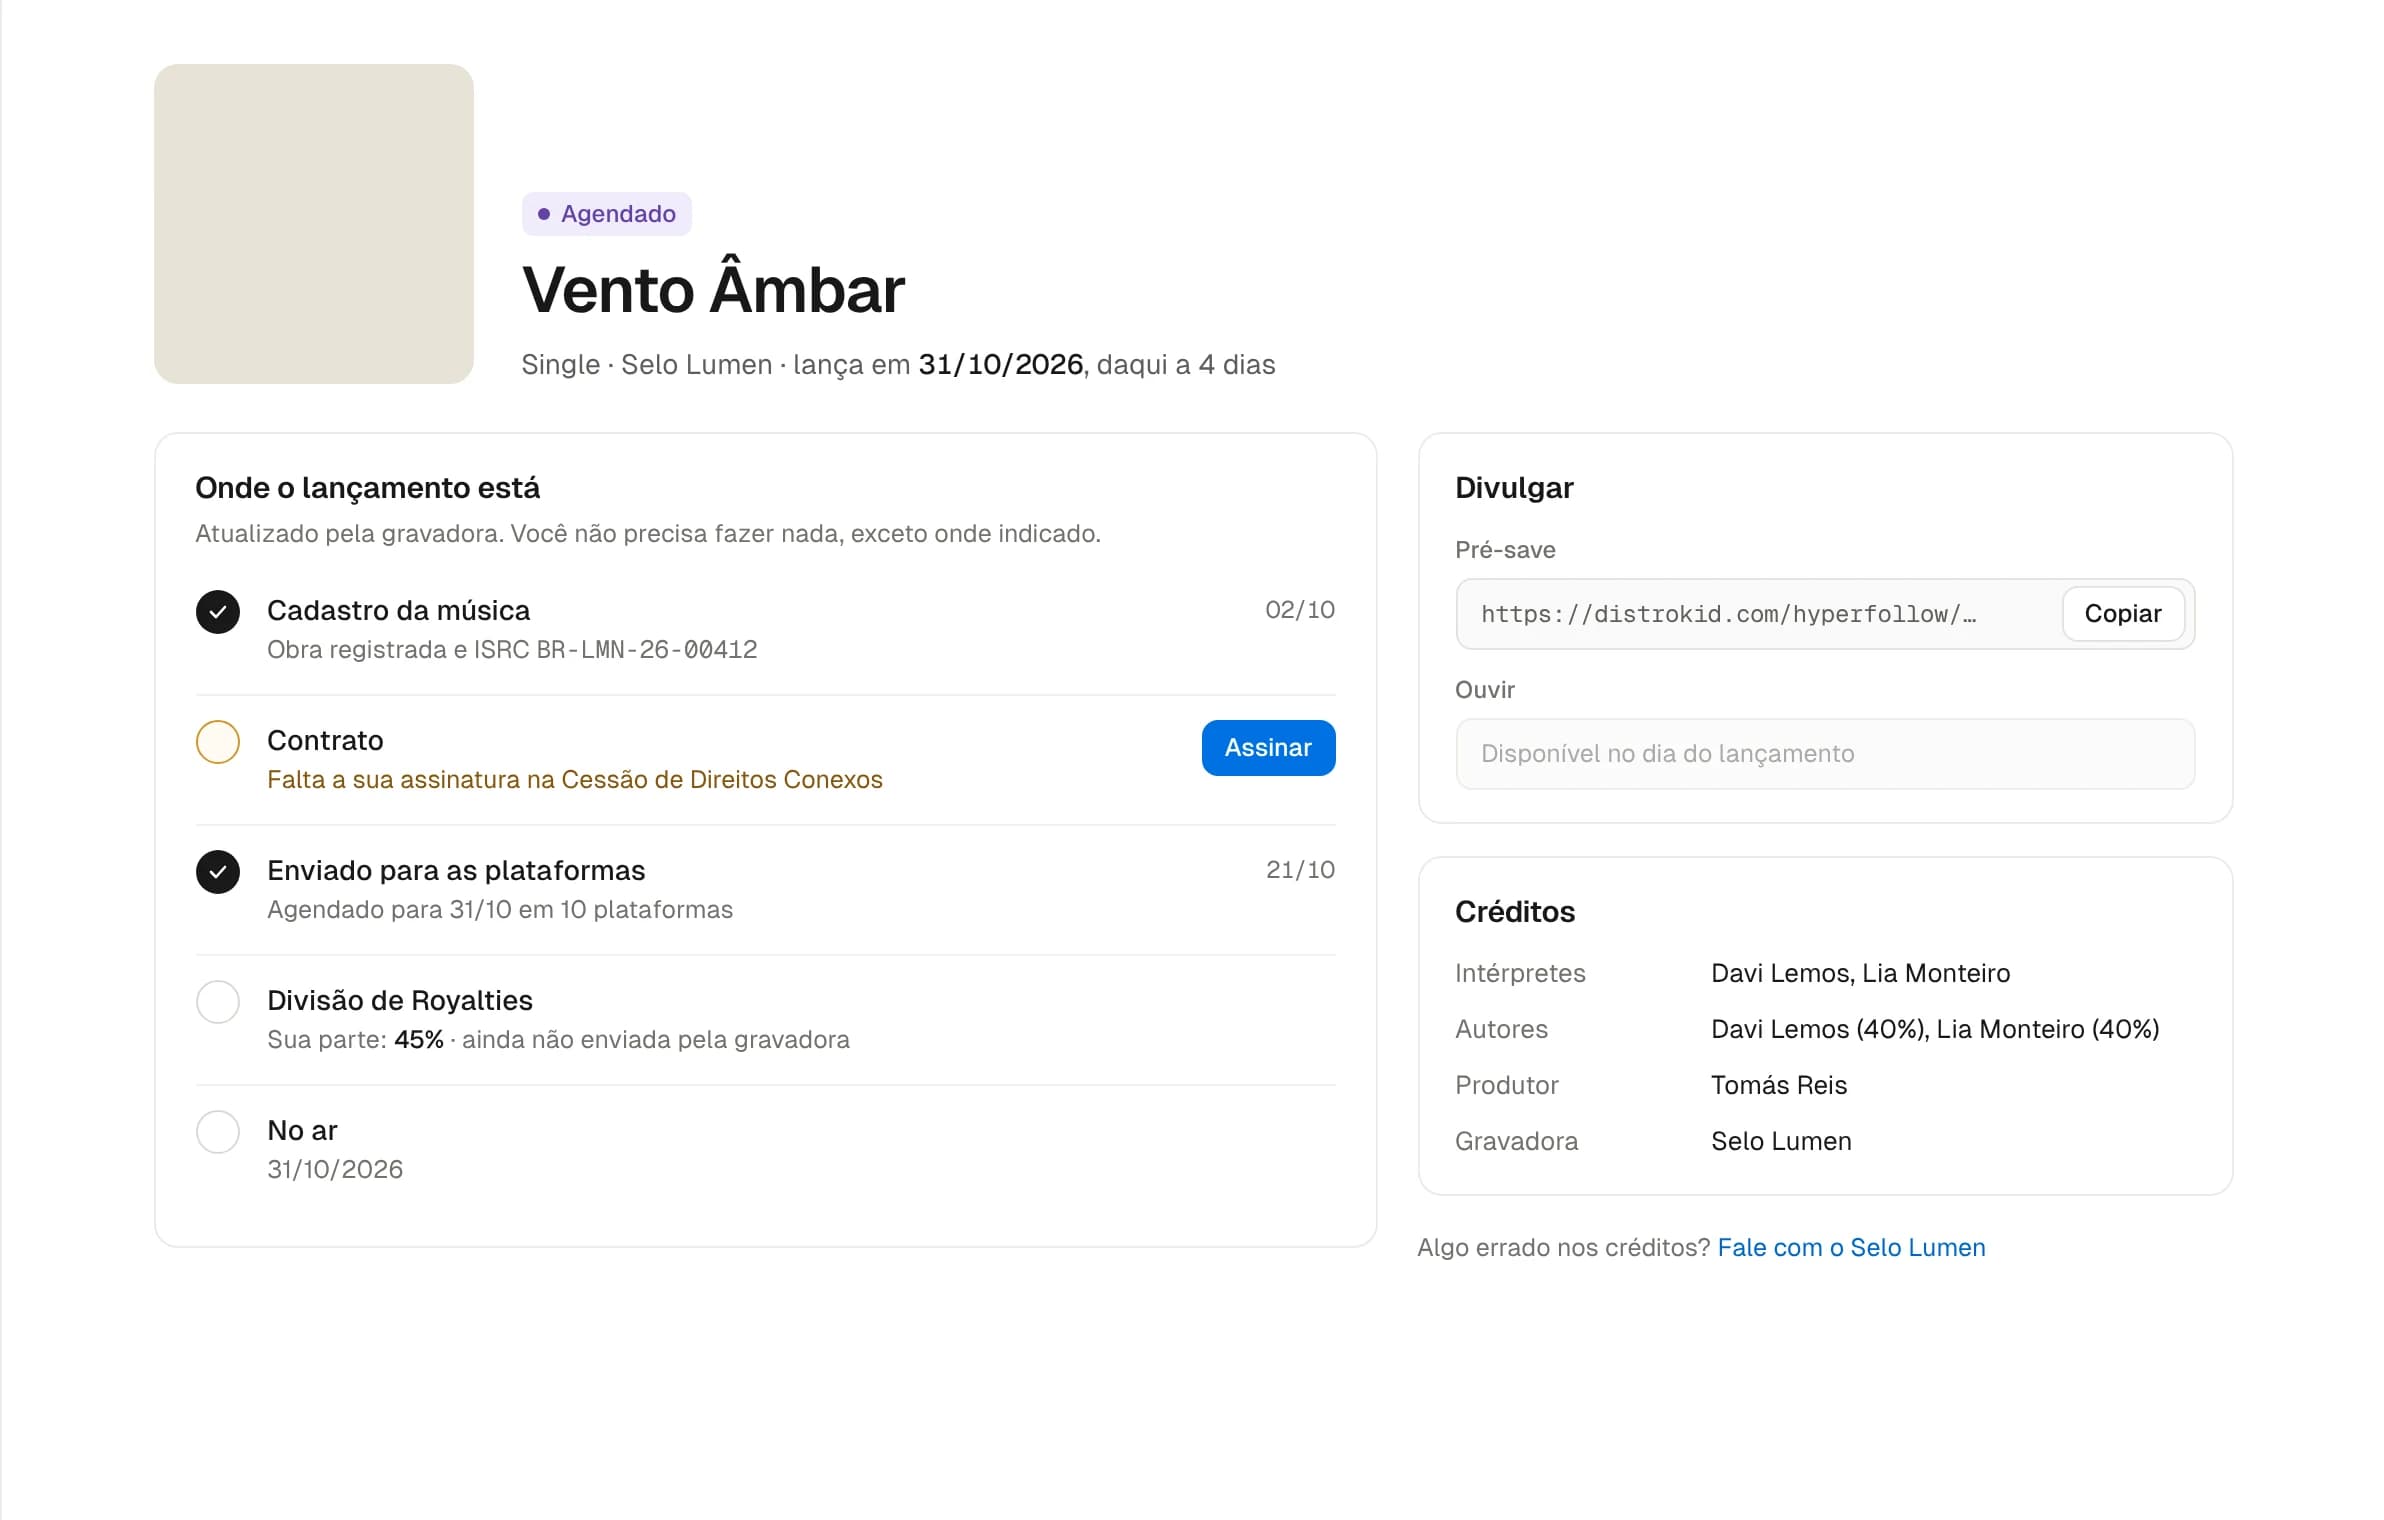Click the Cadastro da música step title
This screenshot has width=2384, height=1520.
(399, 610)
